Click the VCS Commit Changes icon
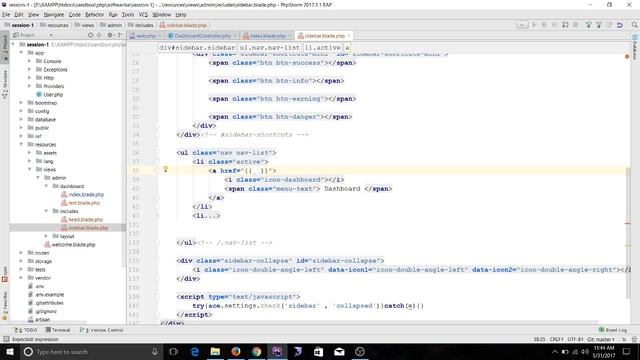The image size is (640, 360). pyautogui.click(x=599, y=25)
